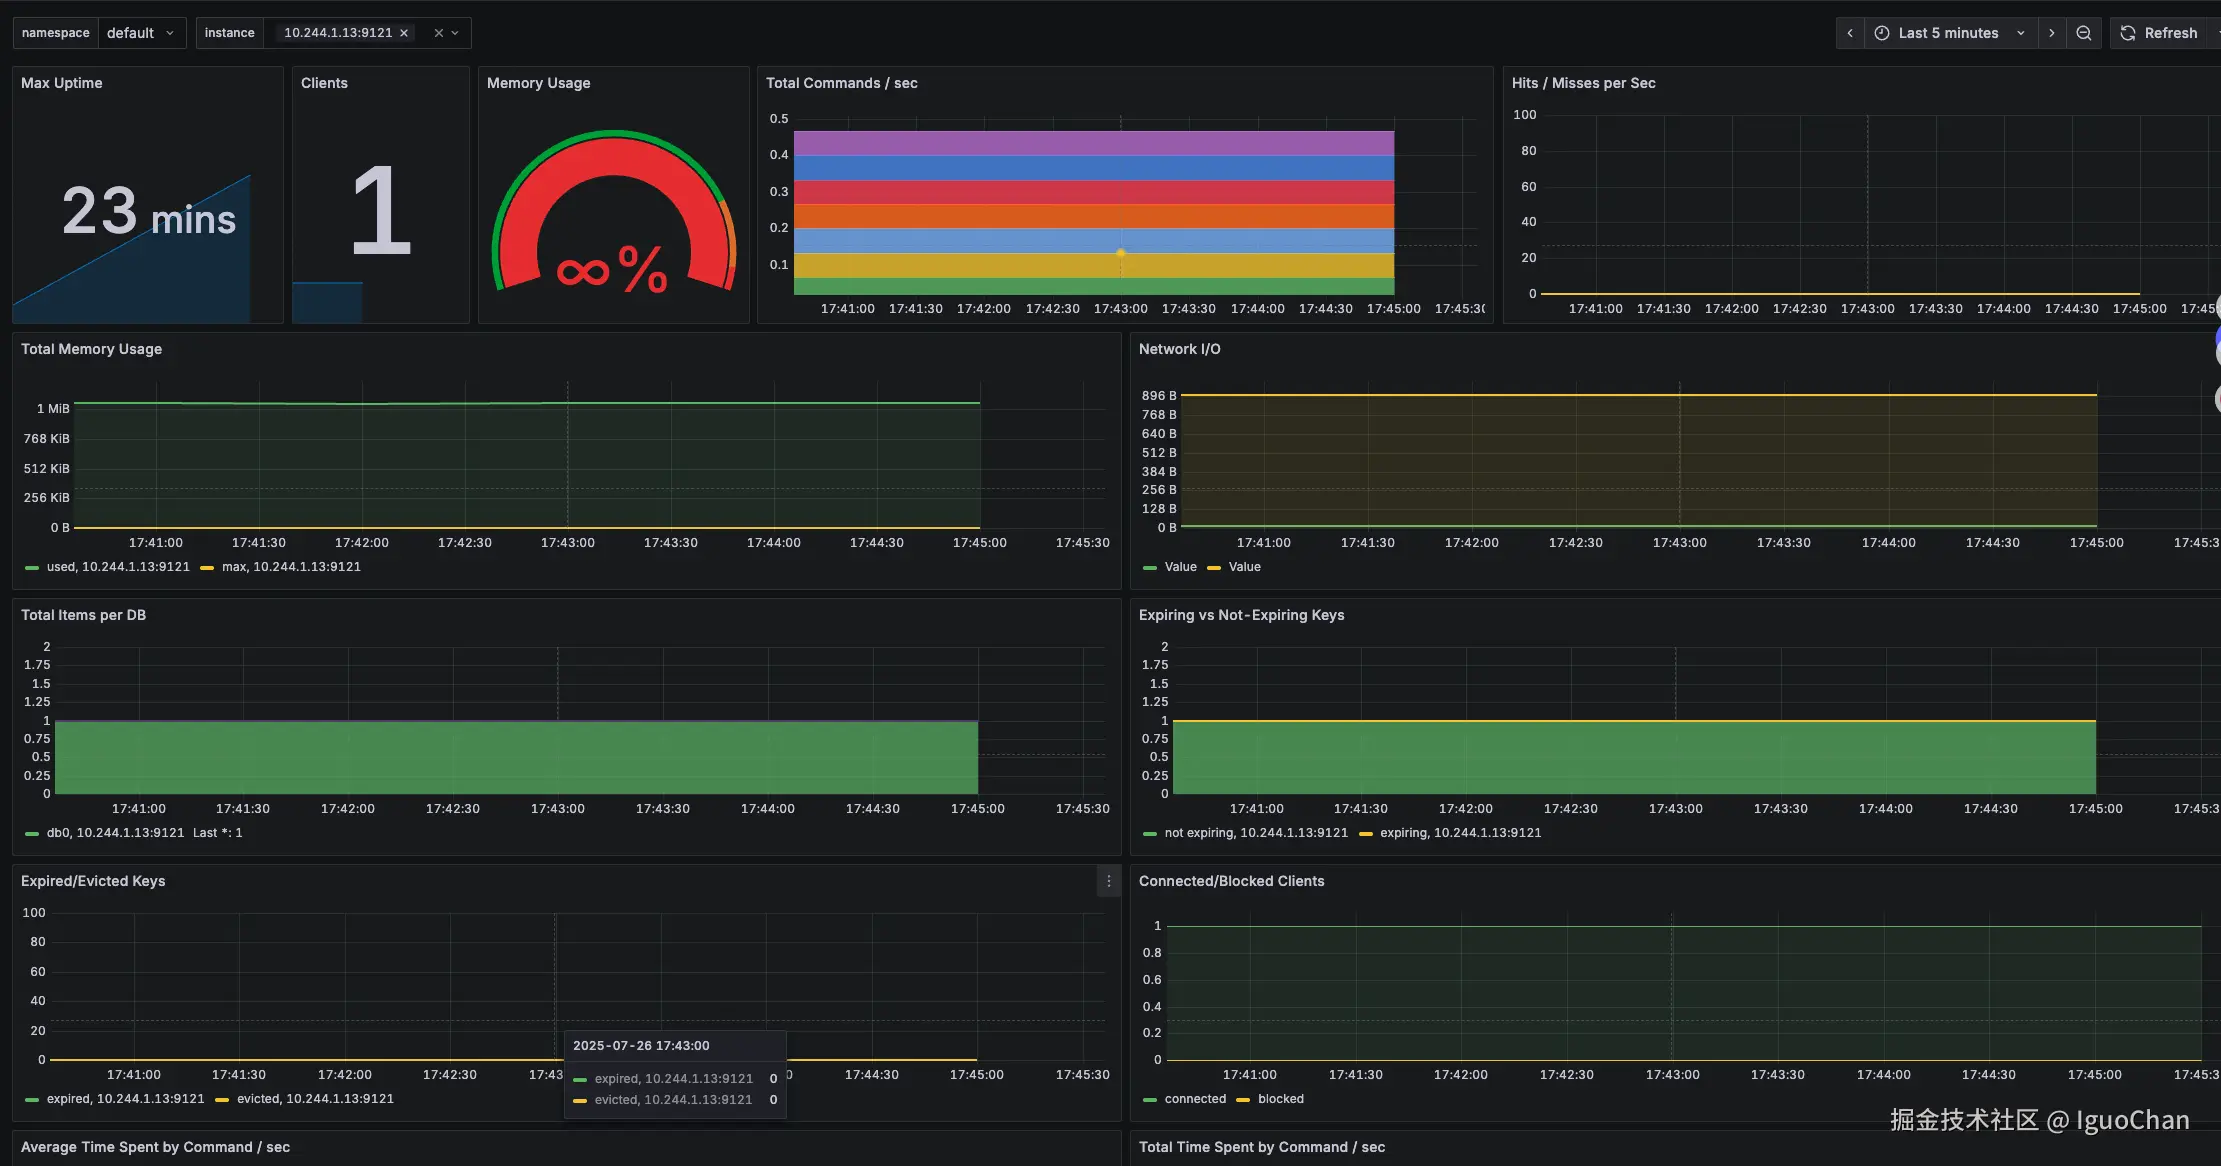Click the Network I/O panel title
The image size is (2221, 1166).
pyautogui.click(x=1179, y=349)
